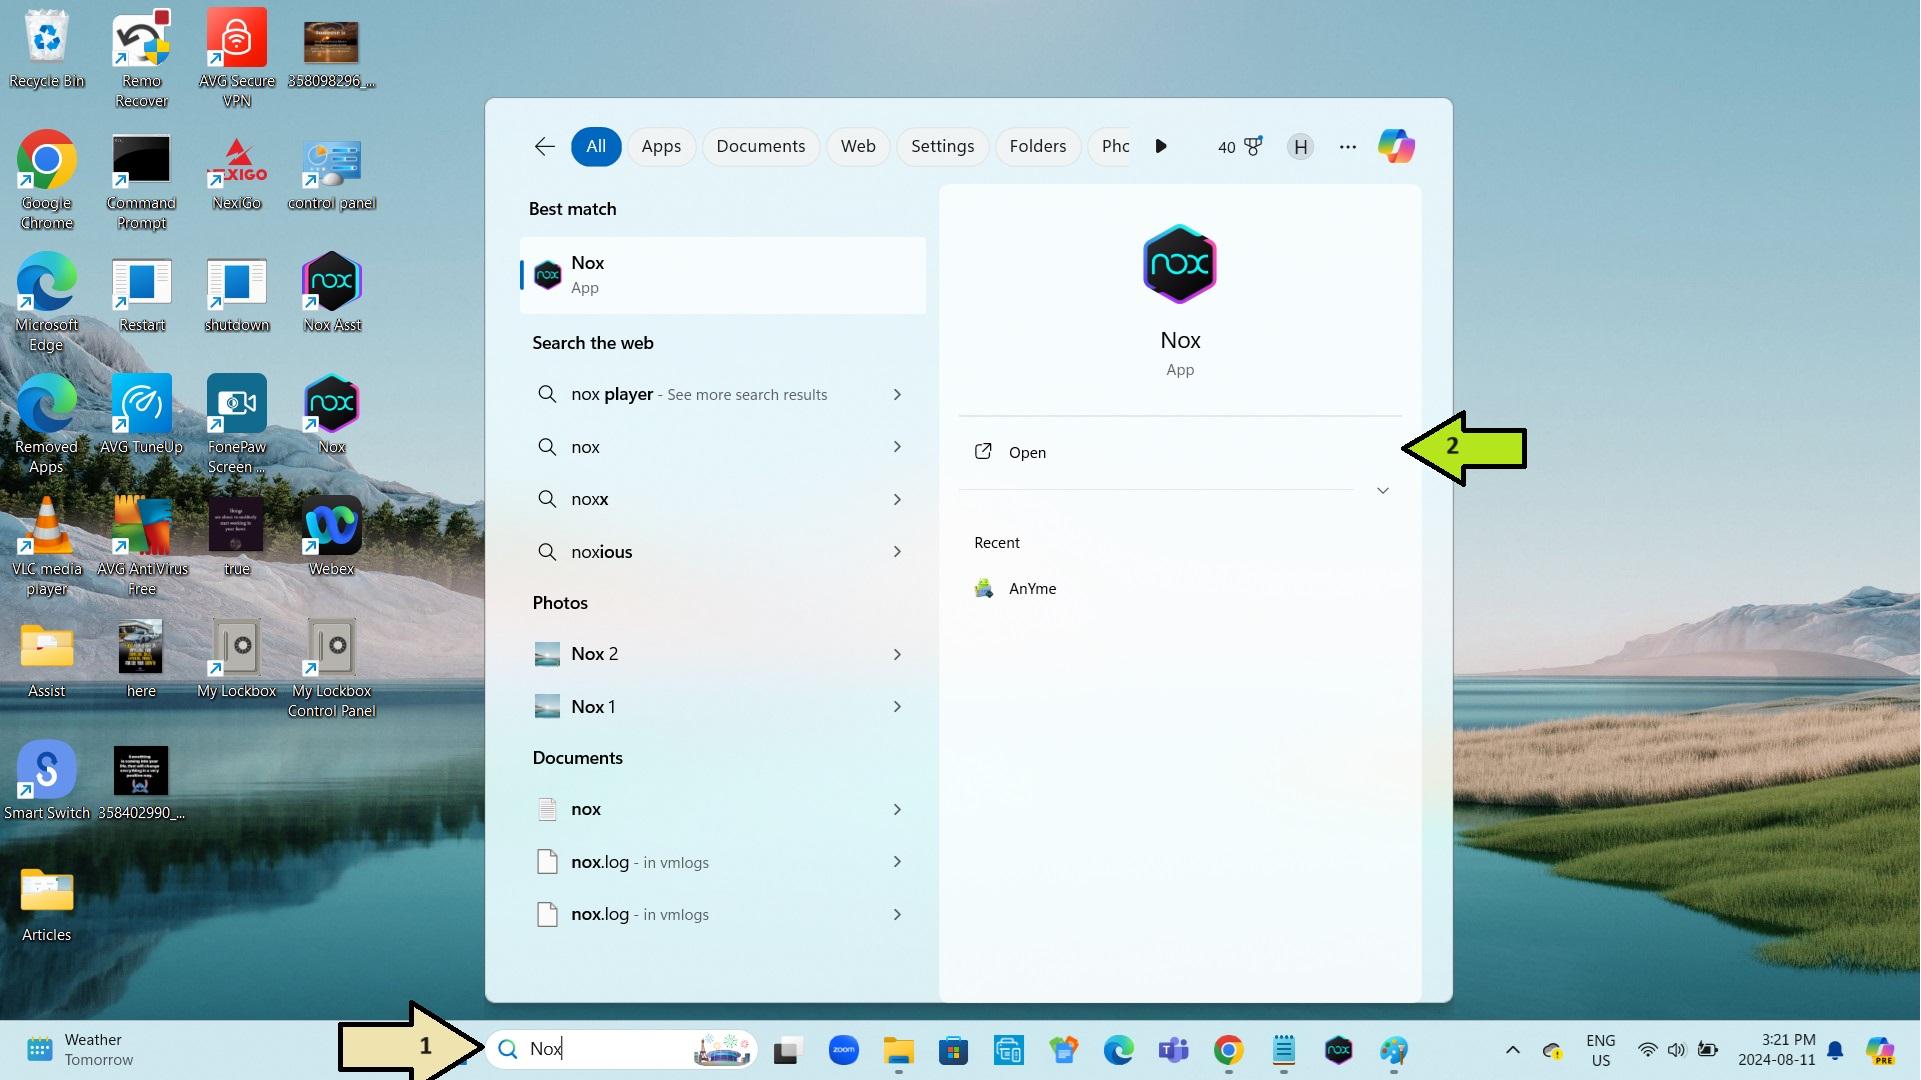Expand the Nox 1 photo result
1921x1080 pixels.
coord(896,707)
